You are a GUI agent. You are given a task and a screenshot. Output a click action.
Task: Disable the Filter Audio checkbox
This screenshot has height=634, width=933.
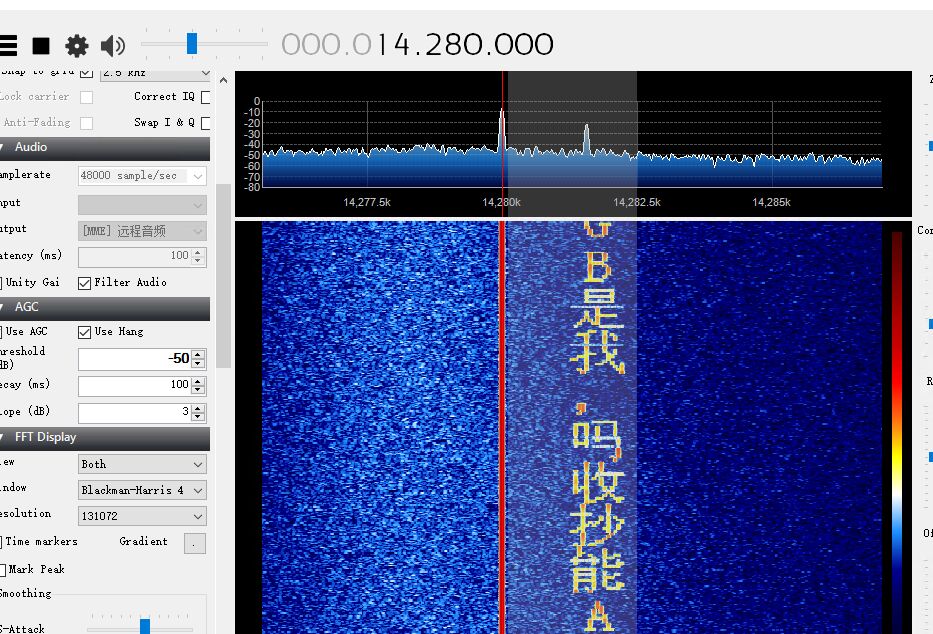(84, 283)
